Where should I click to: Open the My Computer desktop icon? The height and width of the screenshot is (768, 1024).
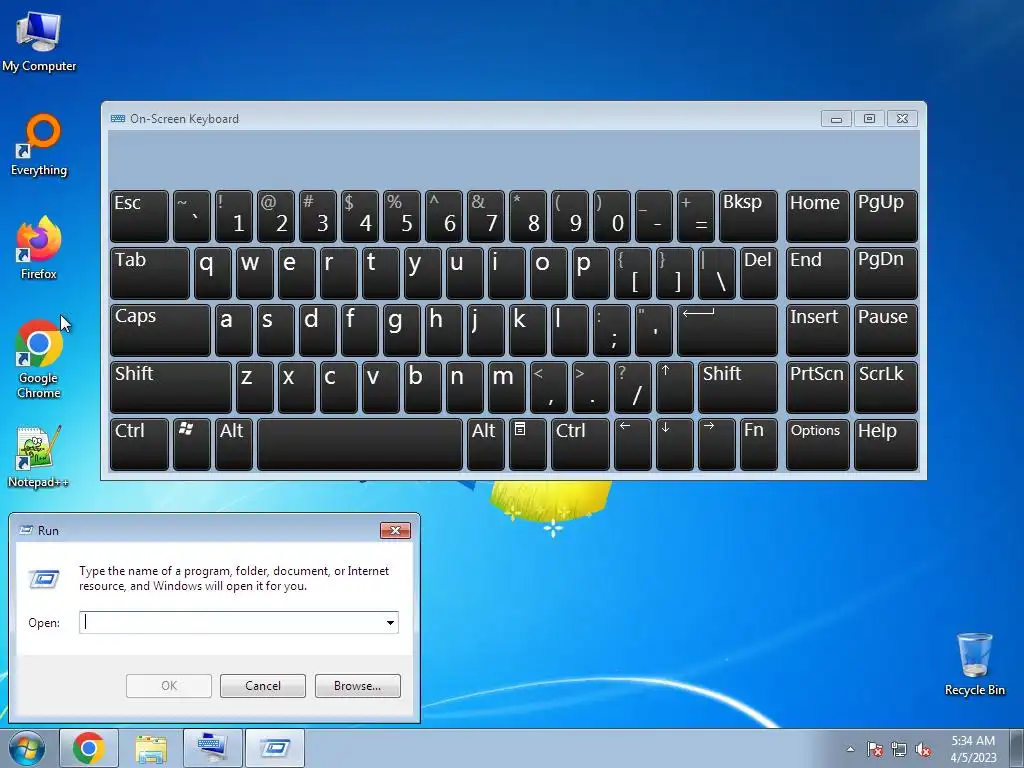coord(39,42)
